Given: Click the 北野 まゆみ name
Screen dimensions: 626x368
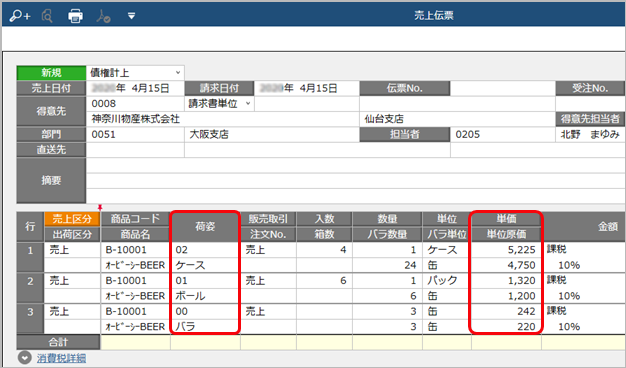Looking at the screenshot, I should 590,135.
